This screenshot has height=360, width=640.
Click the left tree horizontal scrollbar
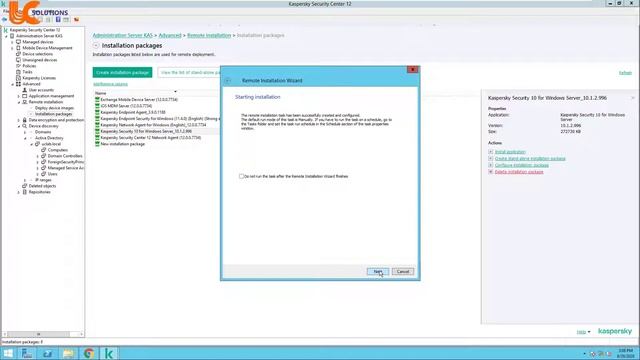(x=42, y=334)
